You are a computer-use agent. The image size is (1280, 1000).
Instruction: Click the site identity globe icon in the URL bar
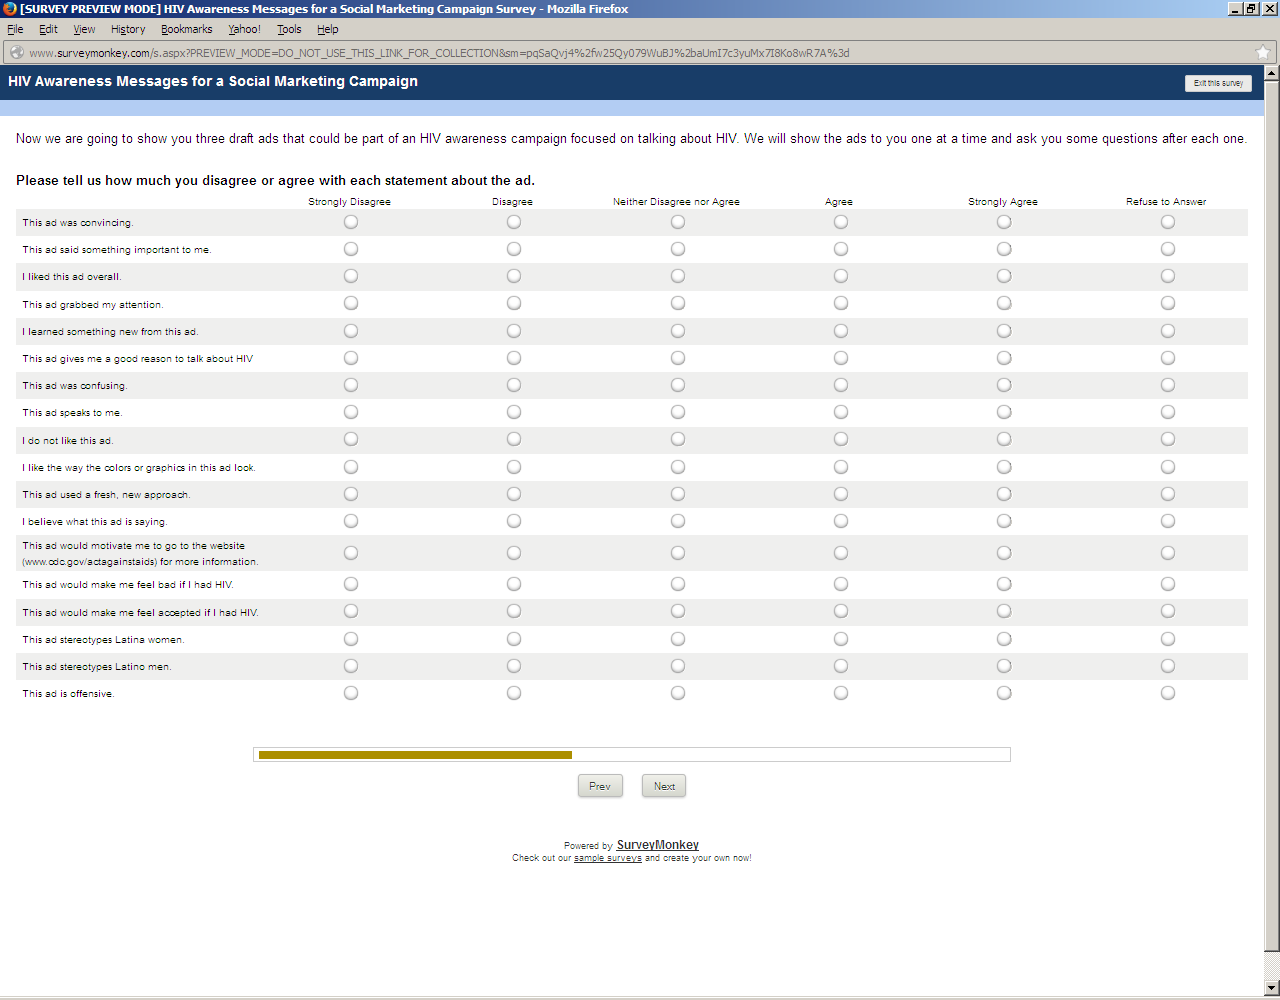click(17, 53)
